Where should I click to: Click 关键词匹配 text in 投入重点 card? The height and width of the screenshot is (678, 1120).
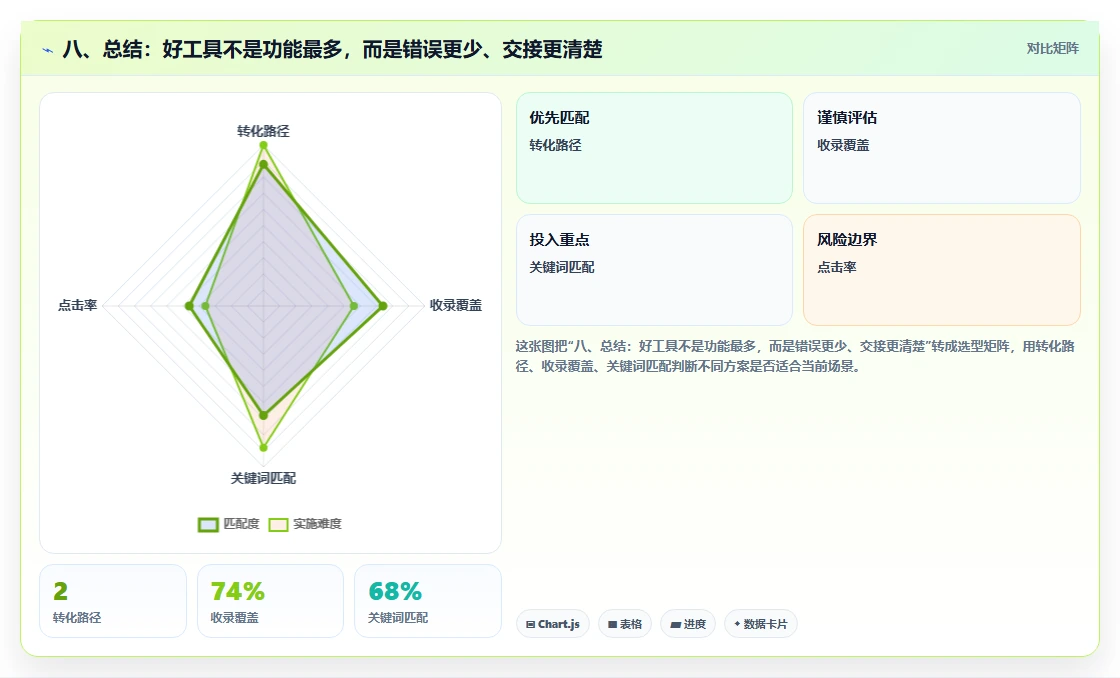pyautogui.click(x=561, y=268)
